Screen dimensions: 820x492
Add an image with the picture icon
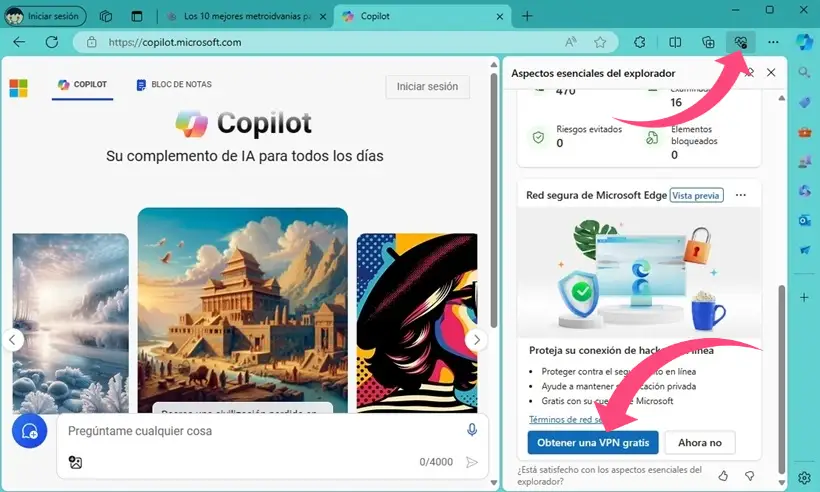tap(75, 462)
